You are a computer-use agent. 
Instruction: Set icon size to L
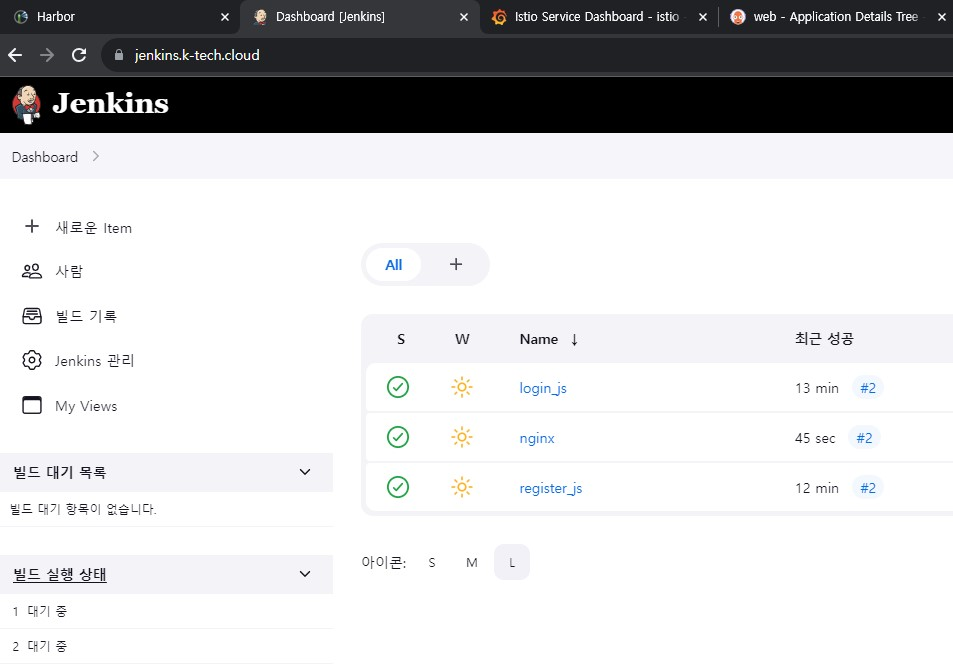click(x=512, y=562)
